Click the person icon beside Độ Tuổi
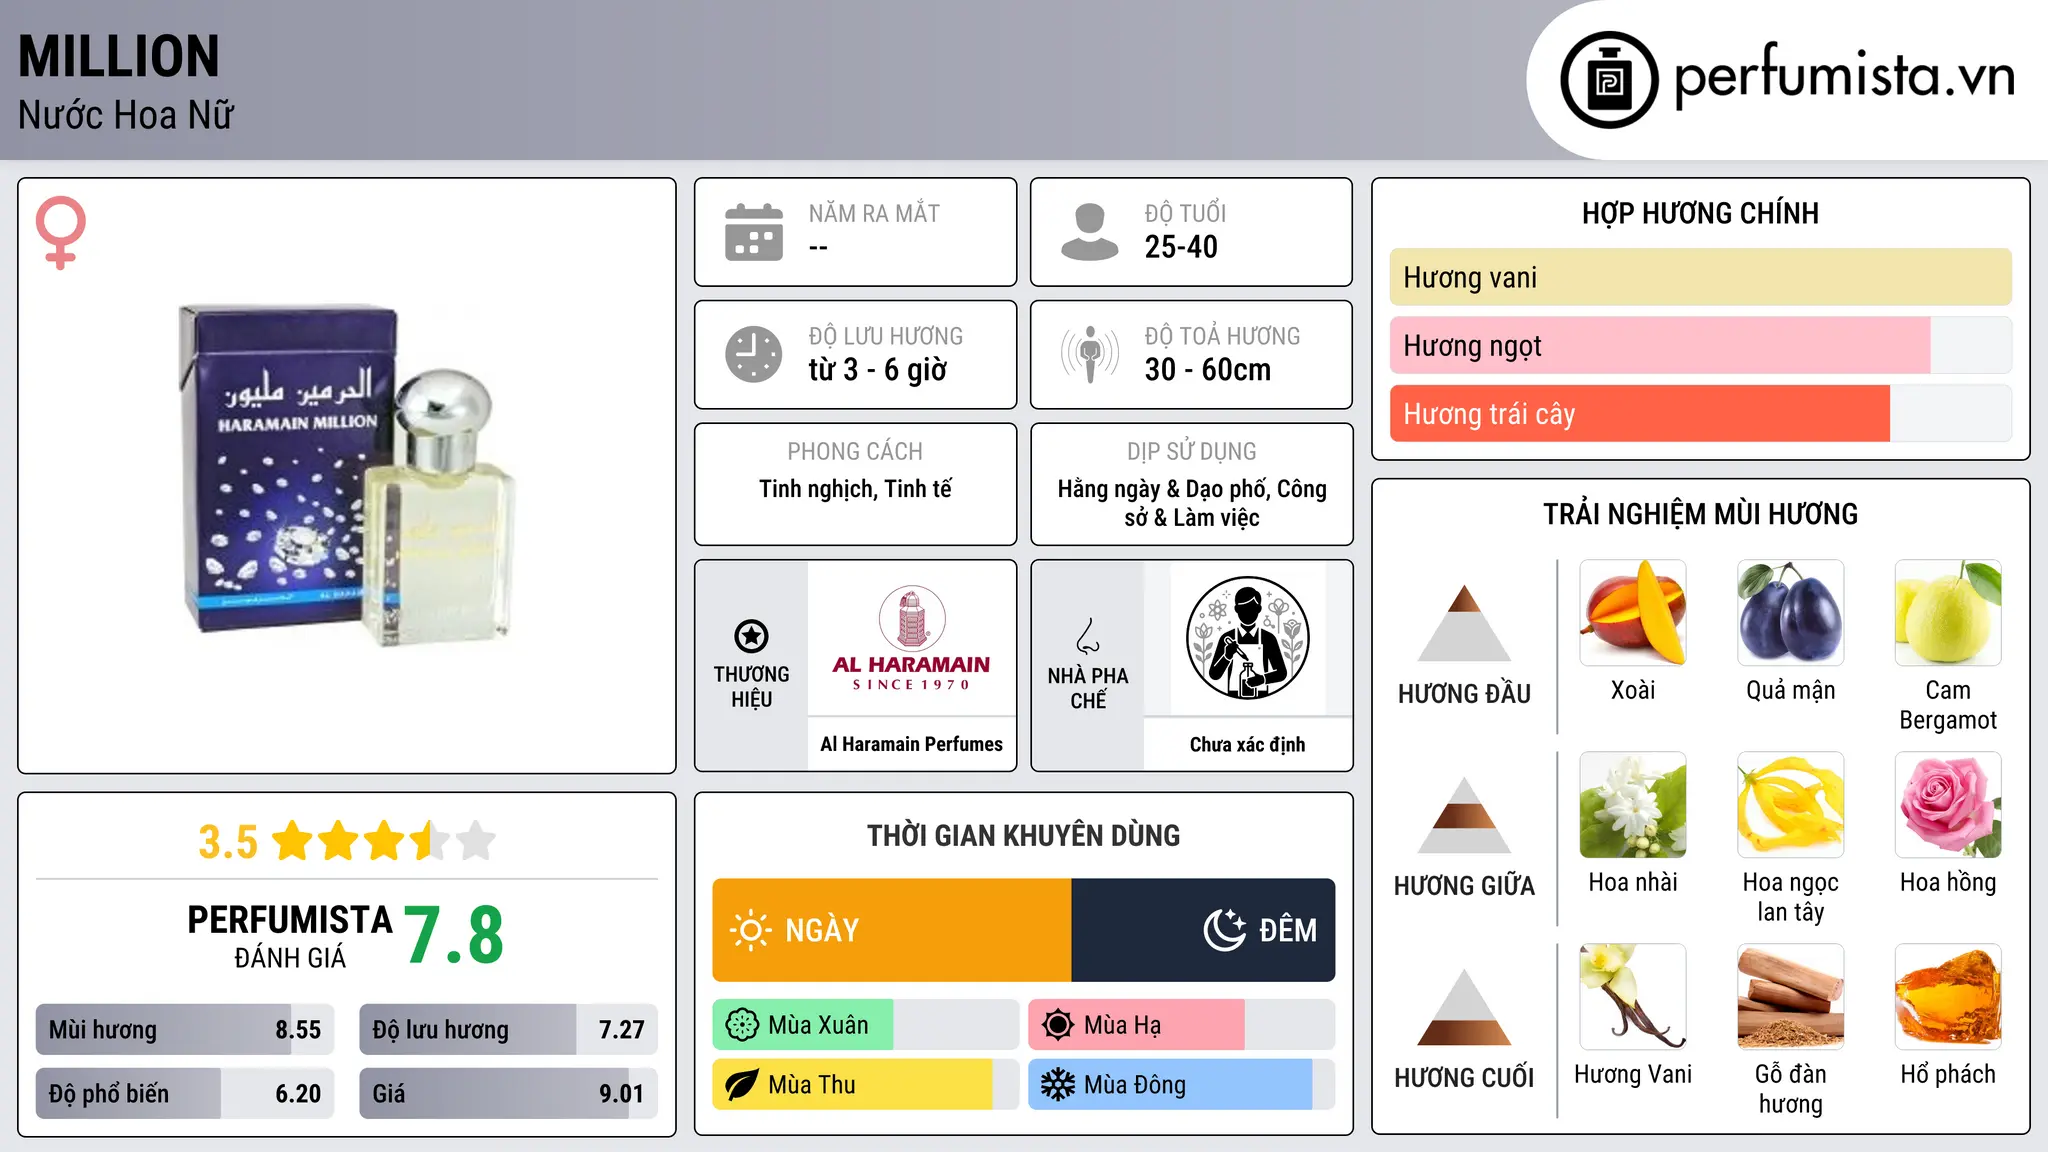The width and height of the screenshot is (2048, 1152). click(1090, 232)
